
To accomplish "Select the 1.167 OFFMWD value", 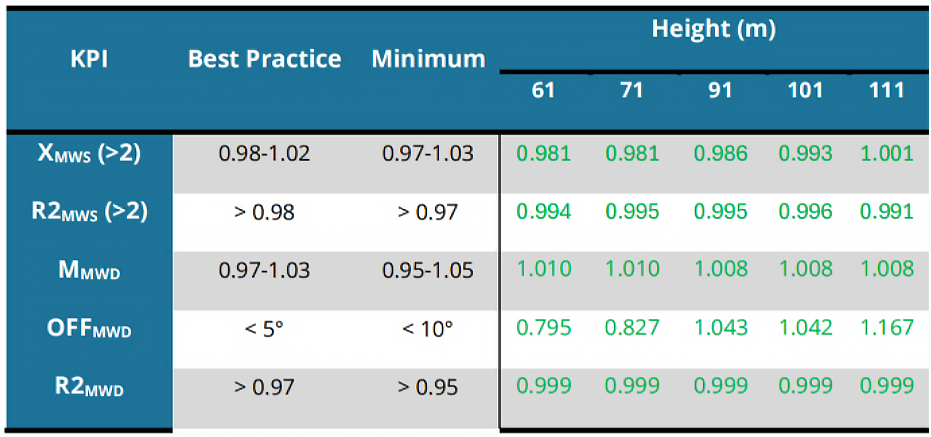I will 886,328.
